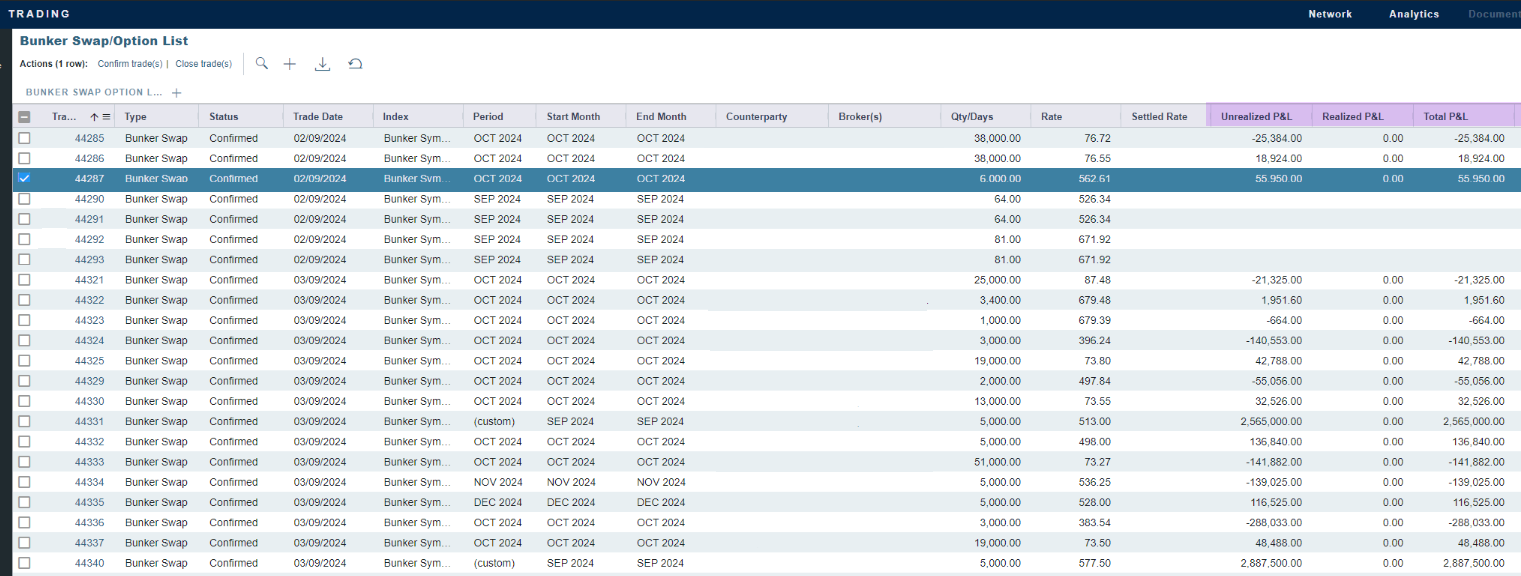Add a new list tab with plus icon
Image resolution: width=1521 pixels, height=576 pixels.
pyautogui.click(x=177, y=93)
